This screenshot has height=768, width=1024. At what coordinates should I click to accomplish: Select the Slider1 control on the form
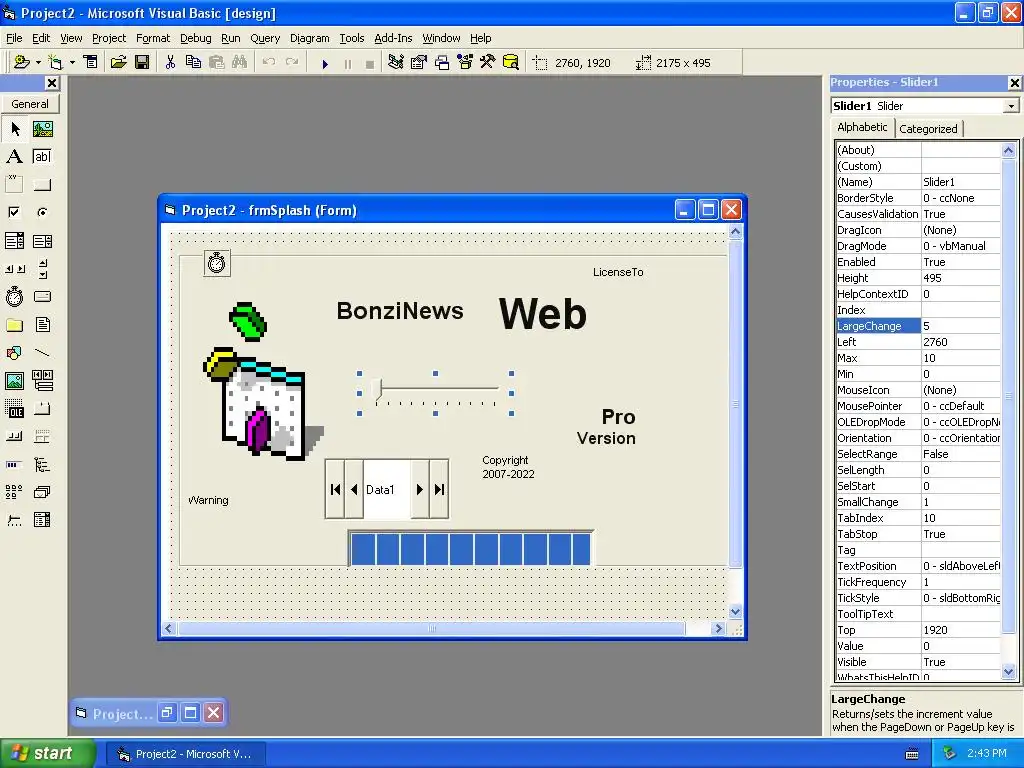pos(436,393)
